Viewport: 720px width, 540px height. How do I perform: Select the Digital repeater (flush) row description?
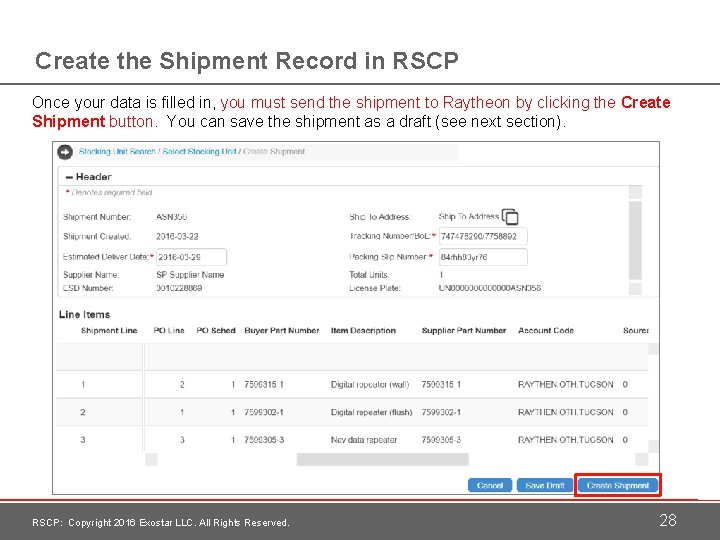point(371,412)
